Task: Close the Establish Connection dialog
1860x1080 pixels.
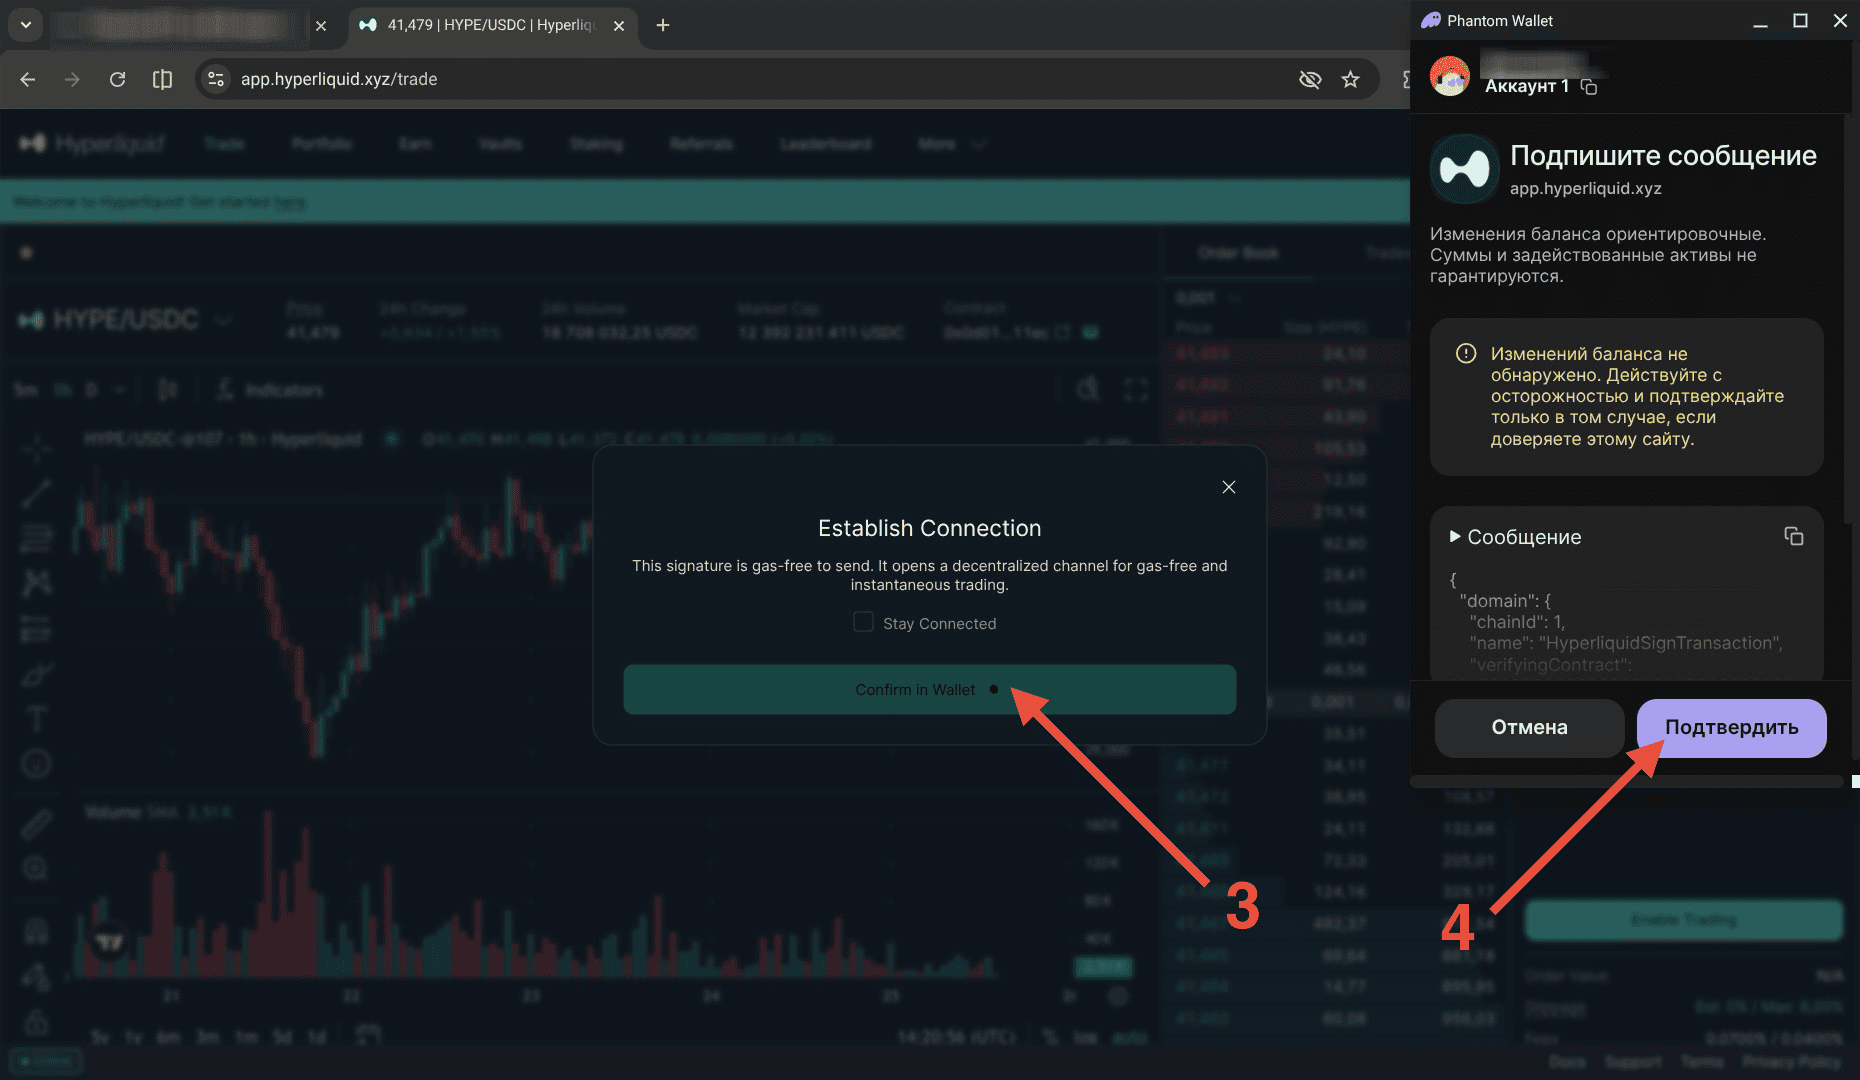Action: click(x=1229, y=487)
